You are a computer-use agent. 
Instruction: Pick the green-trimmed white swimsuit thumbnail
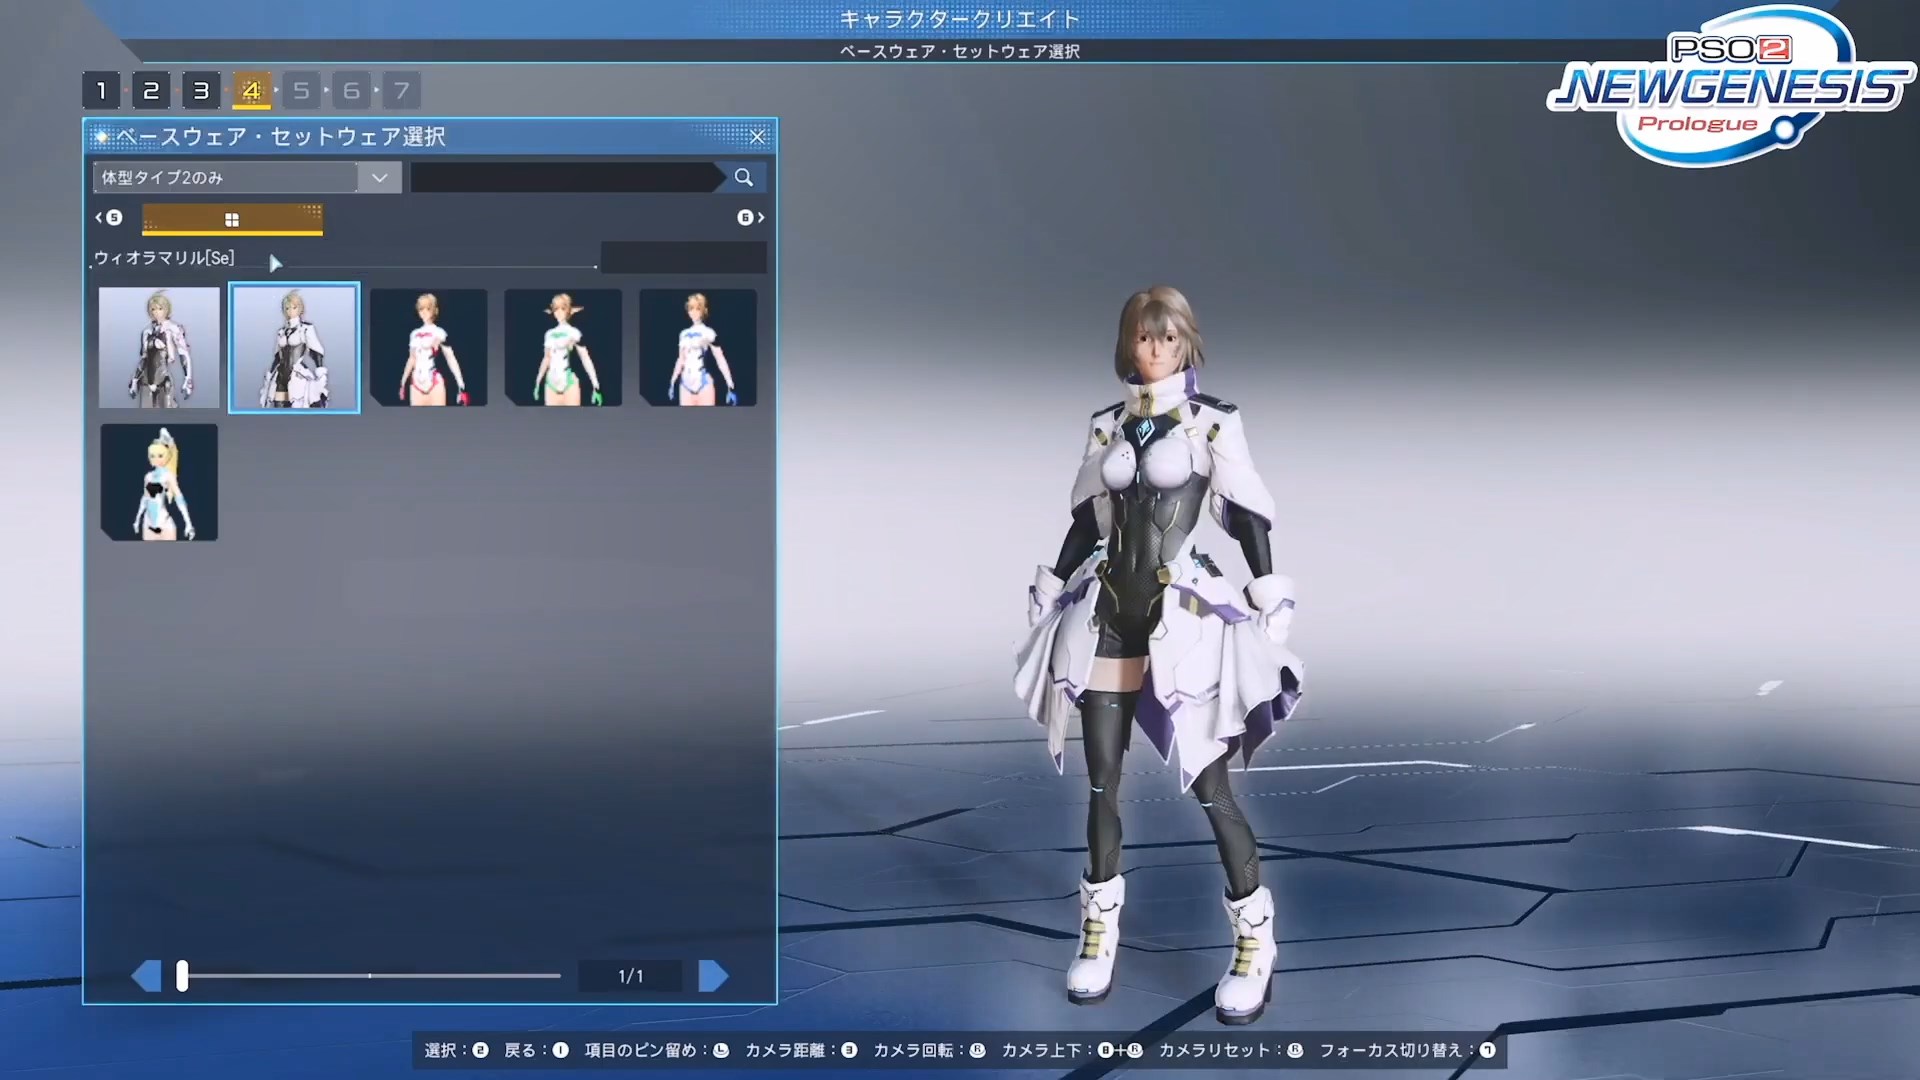[x=563, y=347]
